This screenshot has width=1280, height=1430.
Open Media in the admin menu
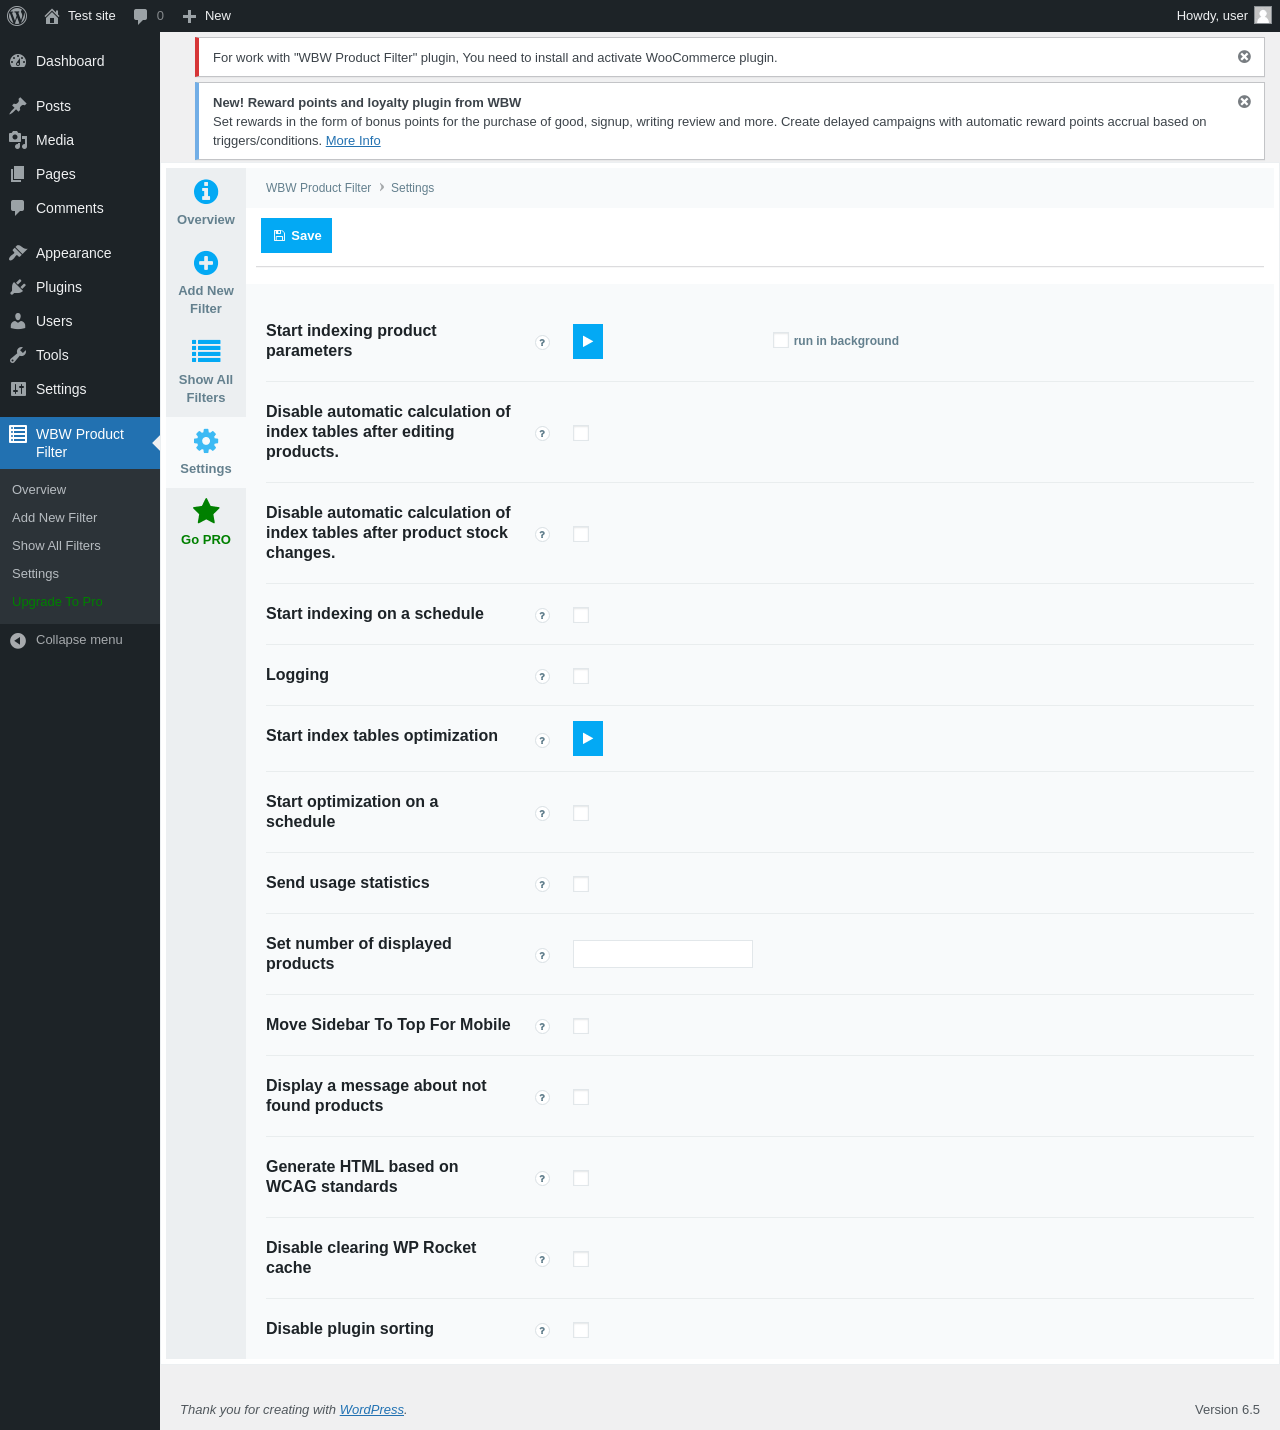[80, 140]
